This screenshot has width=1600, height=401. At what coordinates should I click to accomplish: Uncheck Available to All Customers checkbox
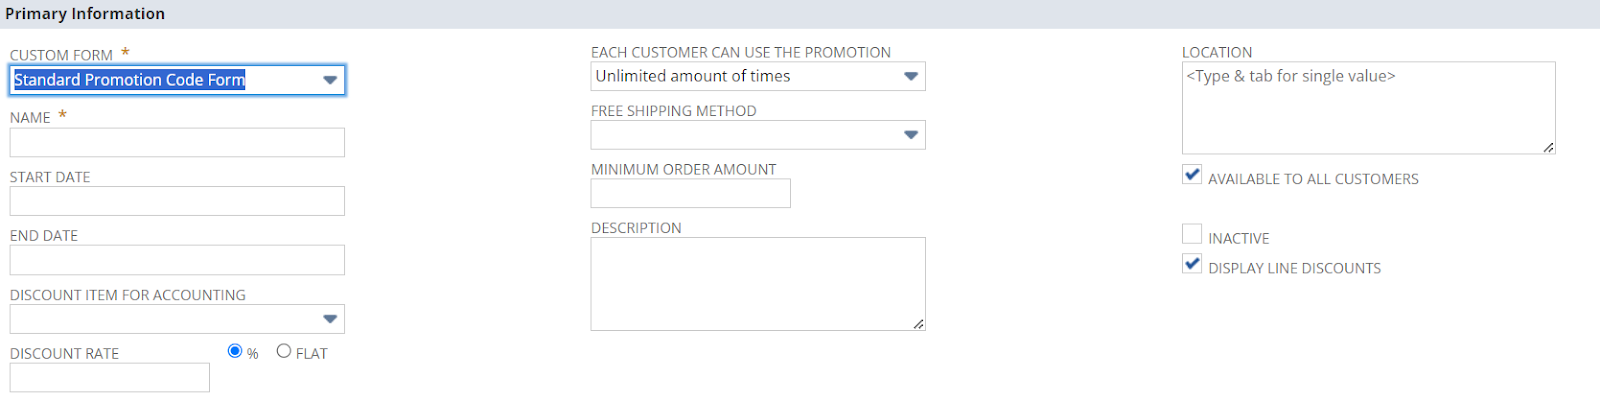[1192, 175]
